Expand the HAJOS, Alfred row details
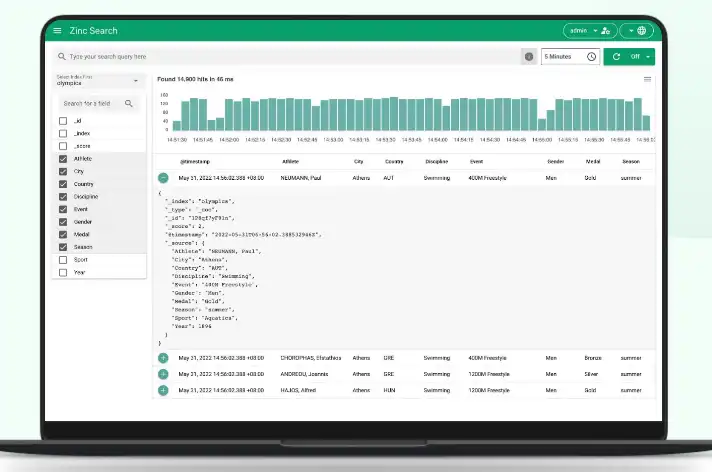The image size is (712, 472). click(163, 390)
